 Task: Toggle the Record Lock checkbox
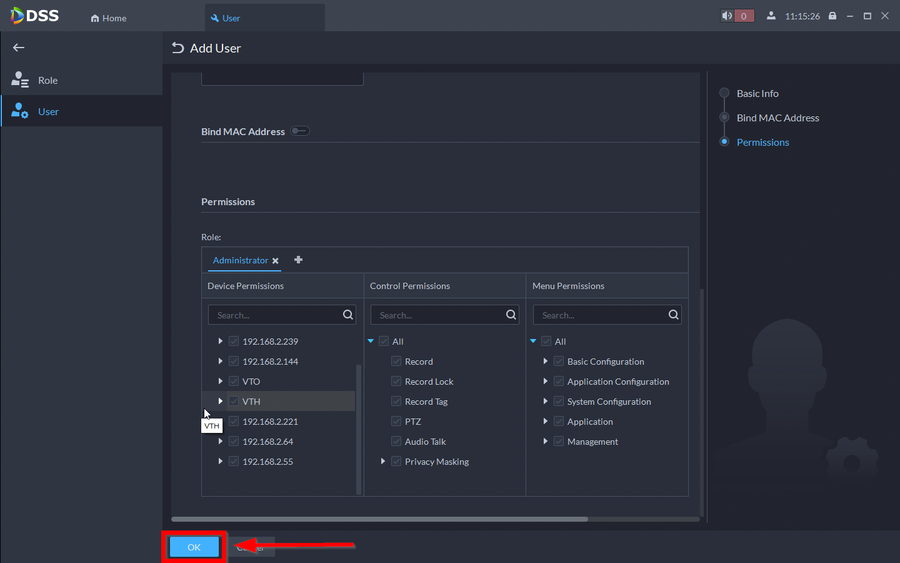coord(396,382)
